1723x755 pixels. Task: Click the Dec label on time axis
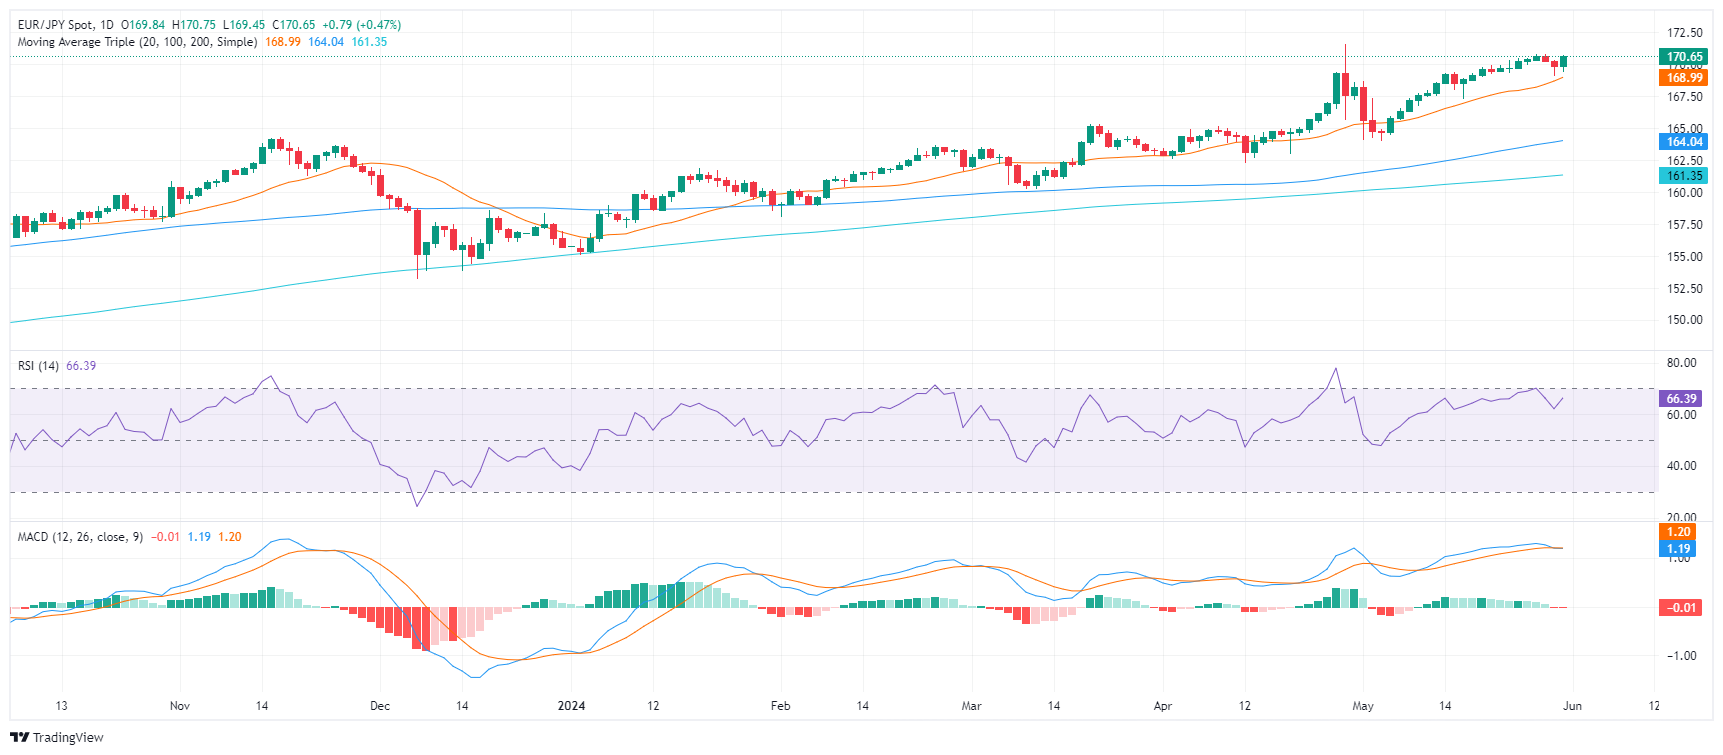point(380,706)
